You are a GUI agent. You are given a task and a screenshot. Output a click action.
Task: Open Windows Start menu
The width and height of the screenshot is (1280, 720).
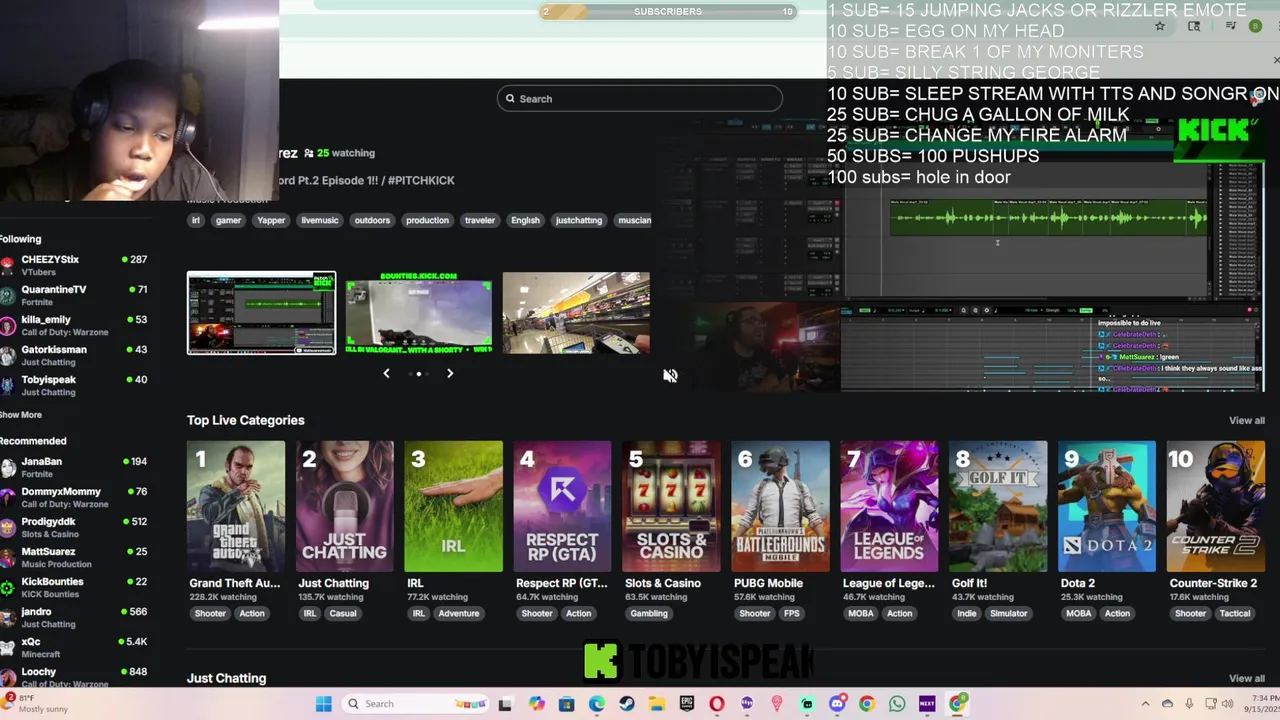324,704
